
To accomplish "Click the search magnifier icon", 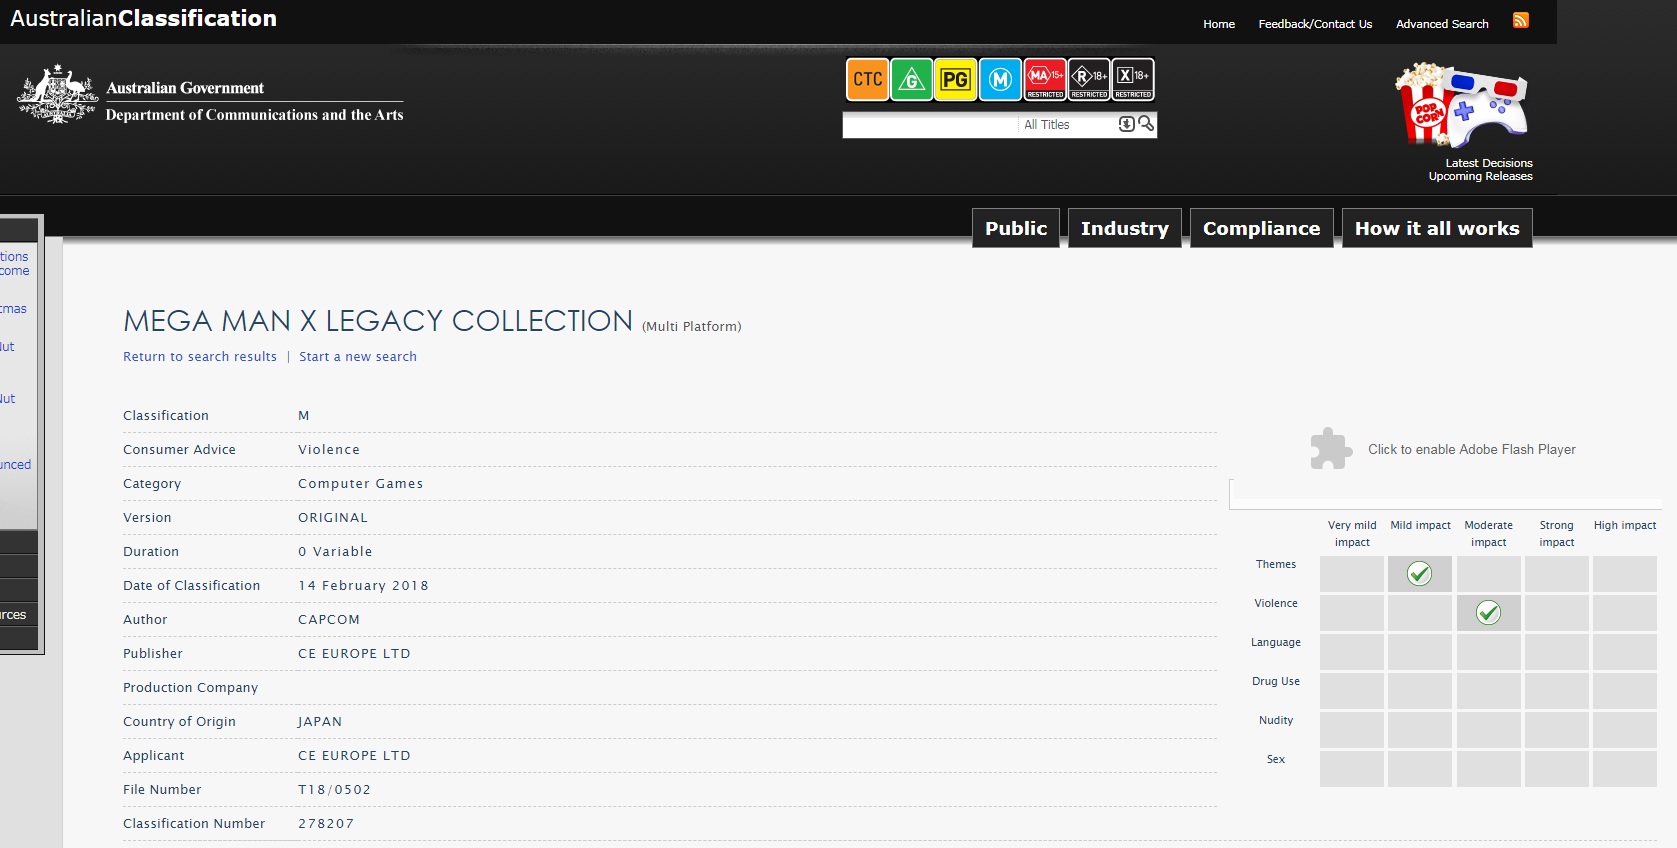I will pyautogui.click(x=1146, y=124).
